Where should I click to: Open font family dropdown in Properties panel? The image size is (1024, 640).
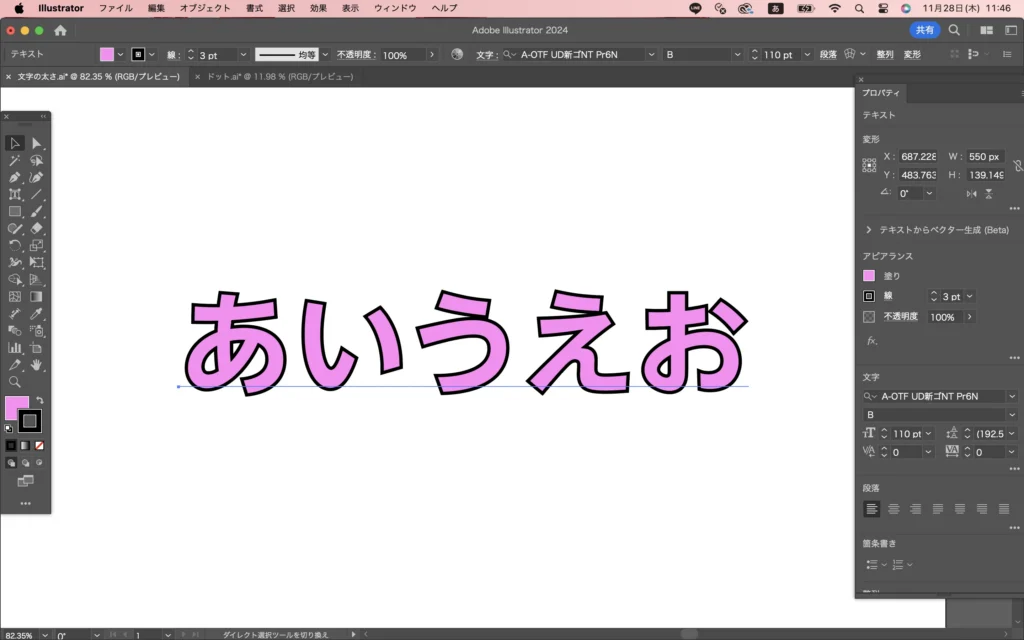[1011, 396]
